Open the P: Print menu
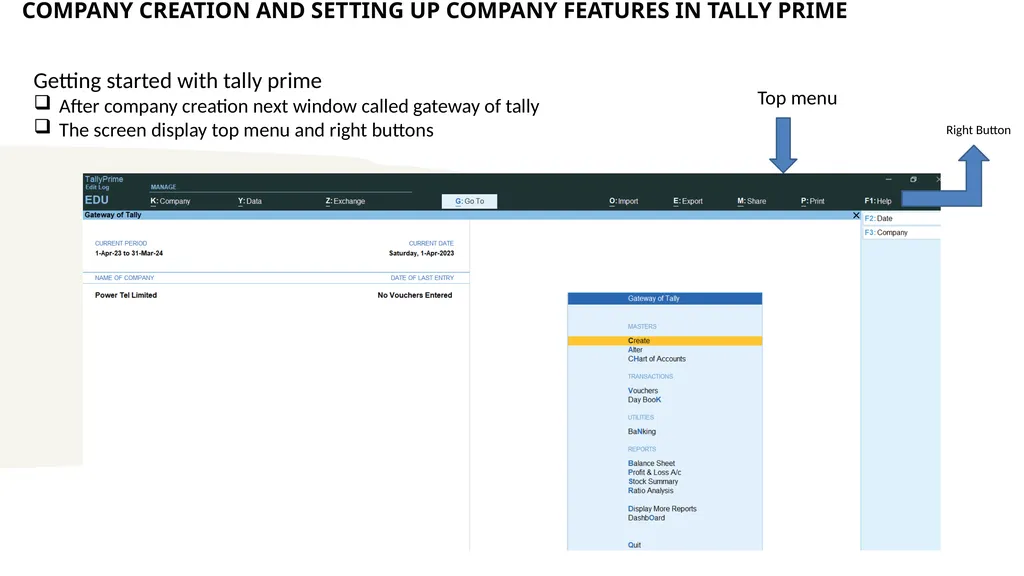The width and height of the screenshot is (1024, 576). (x=812, y=201)
